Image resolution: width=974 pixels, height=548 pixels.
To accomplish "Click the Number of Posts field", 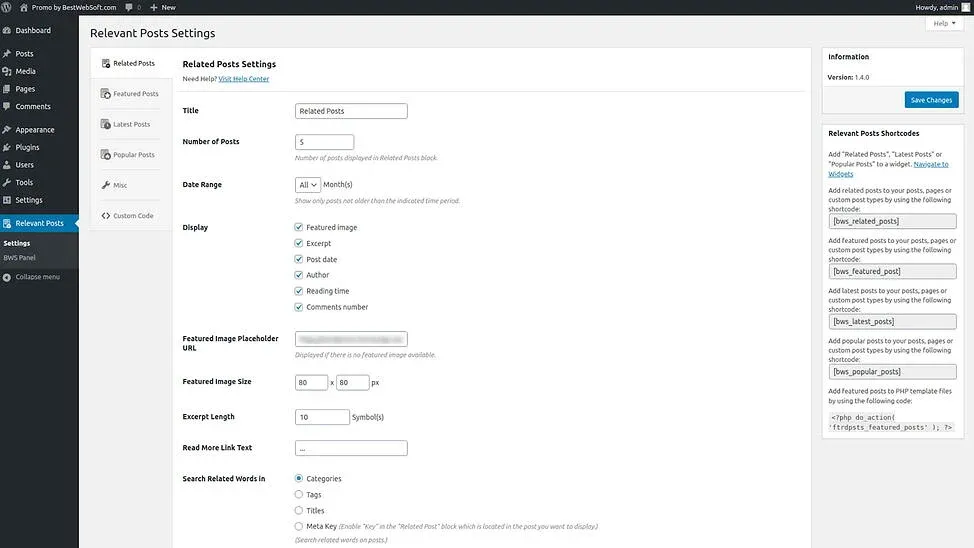I will (324, 142).
